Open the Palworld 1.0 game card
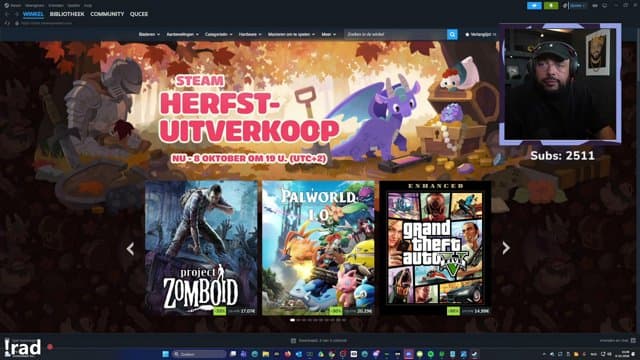This screenshot has height=360, width=640. (x=318, y=248)
